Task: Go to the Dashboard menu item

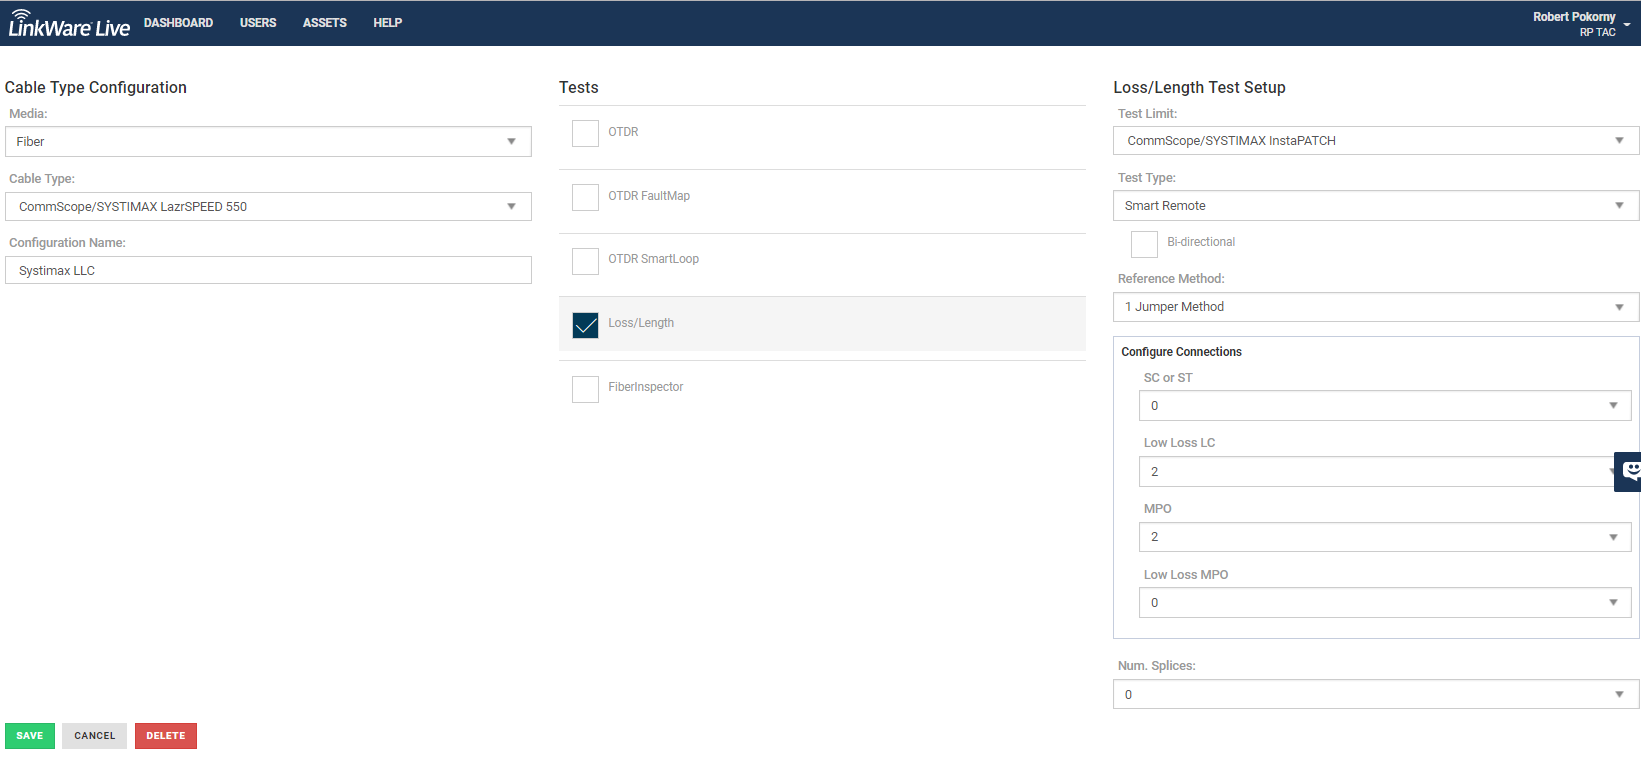Action: click(178, 23)
